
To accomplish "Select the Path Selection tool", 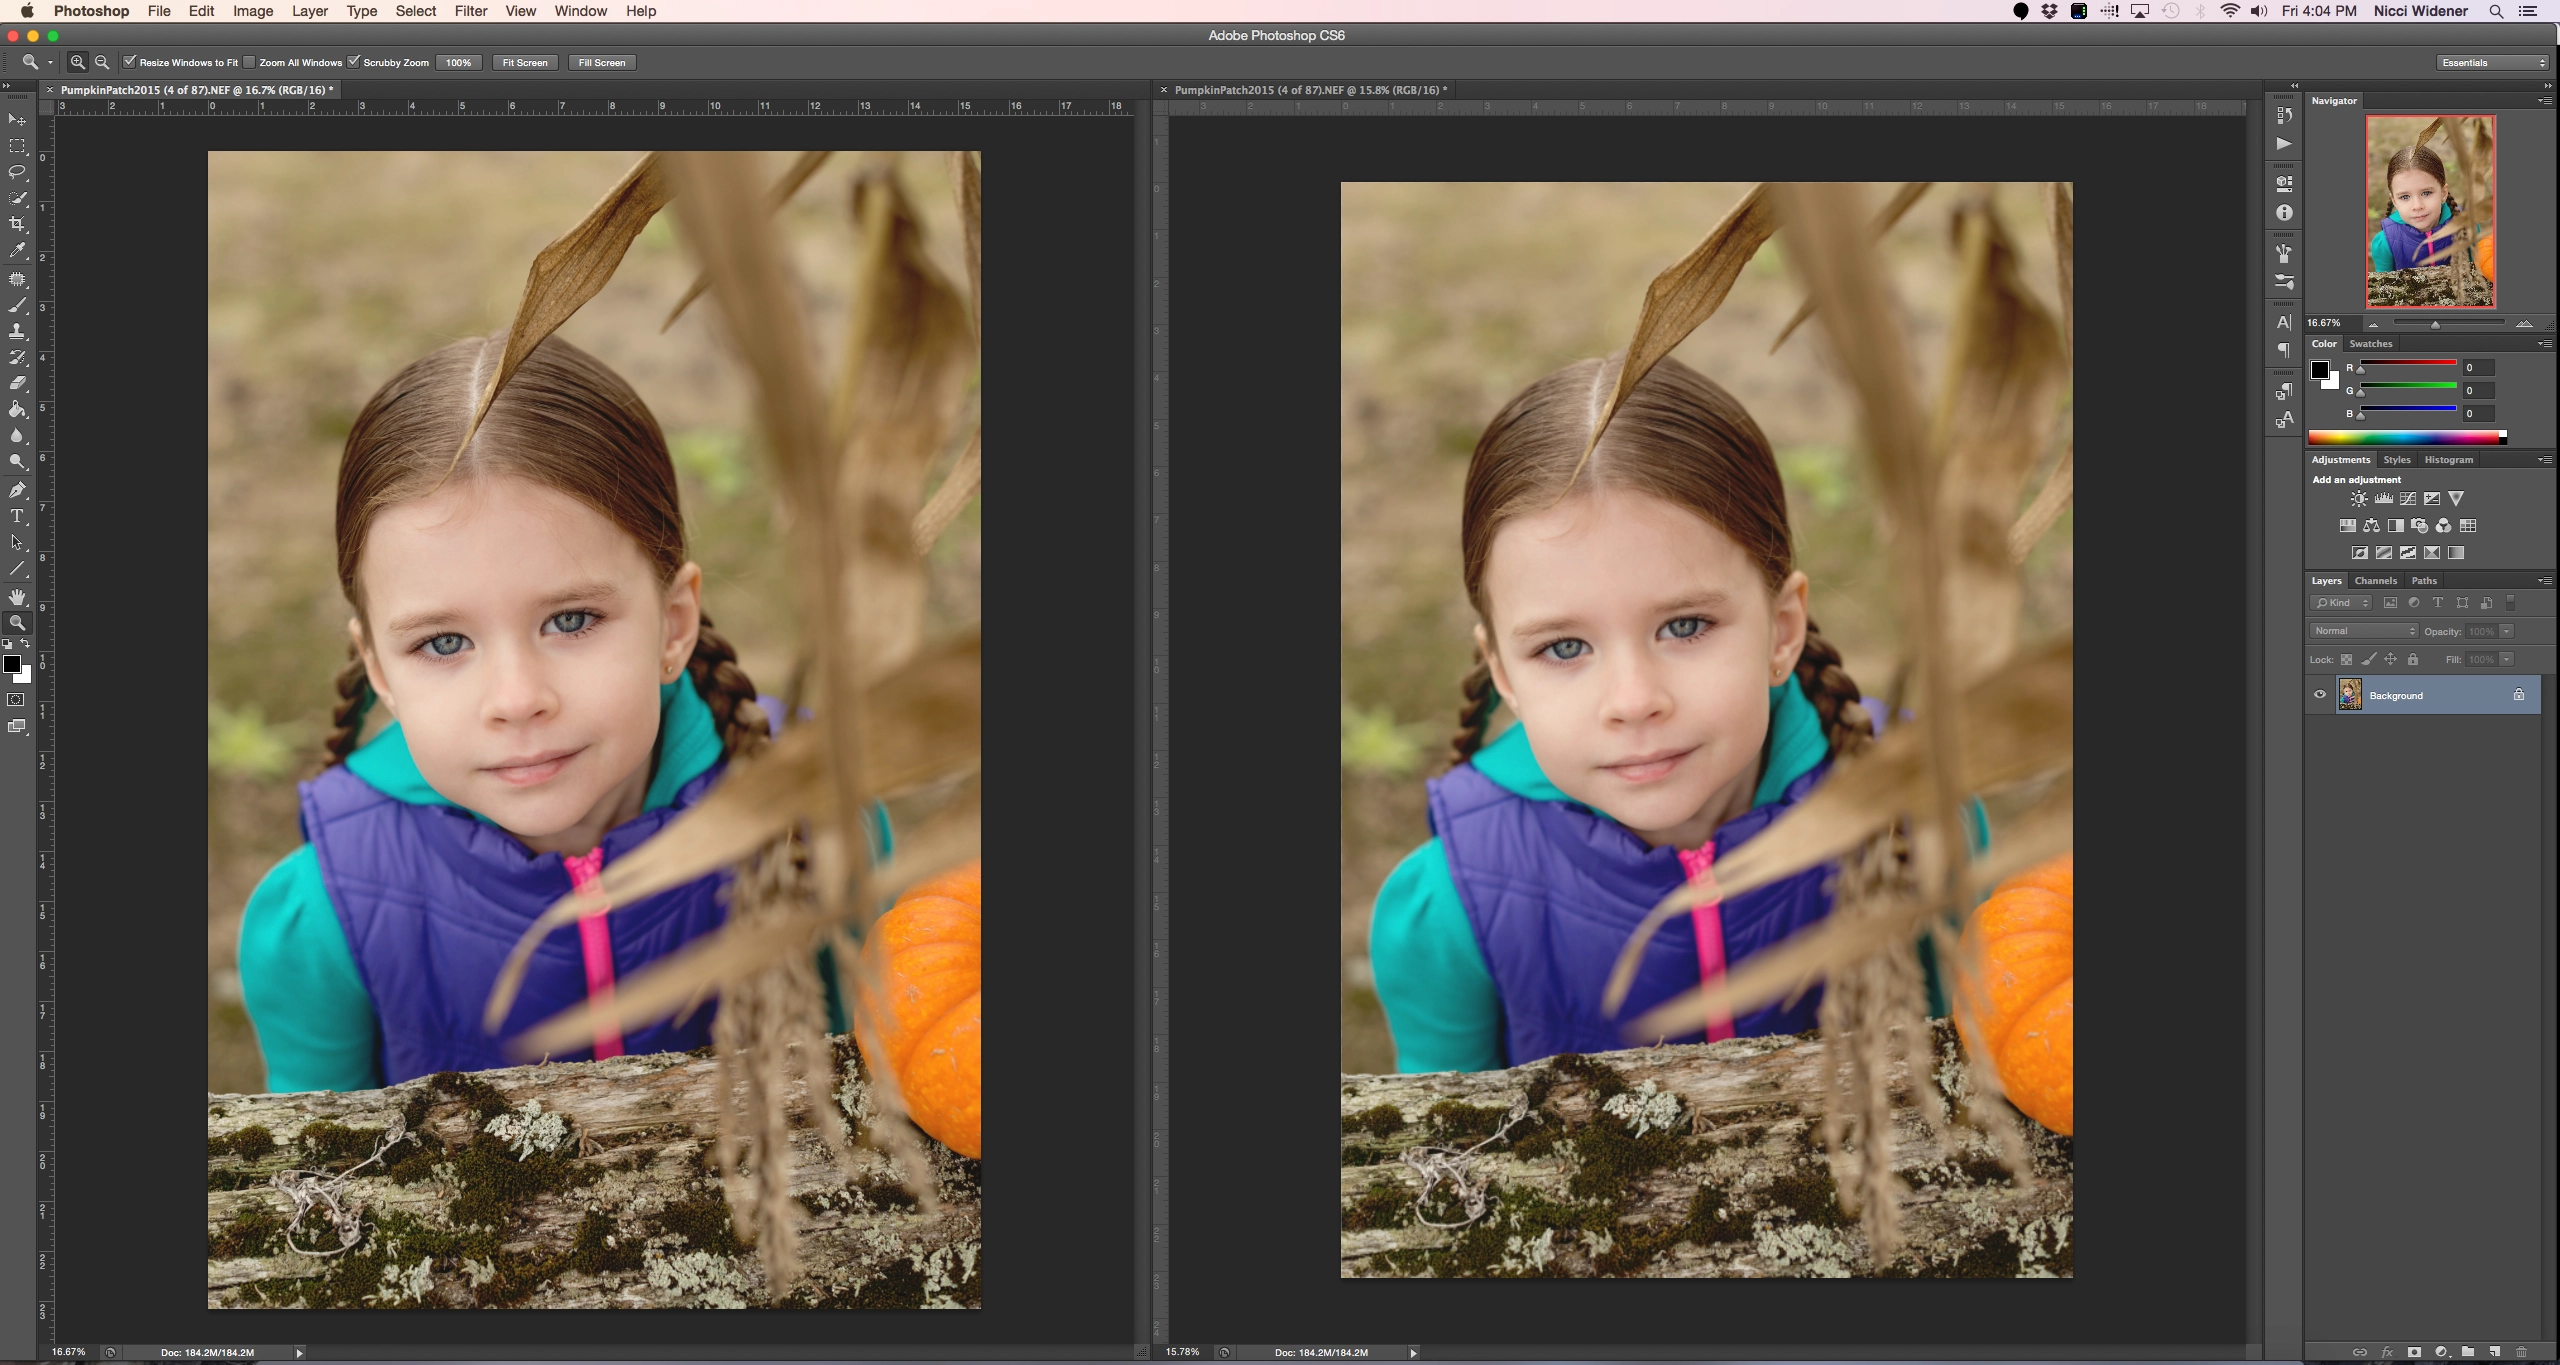I will point(17,542).
